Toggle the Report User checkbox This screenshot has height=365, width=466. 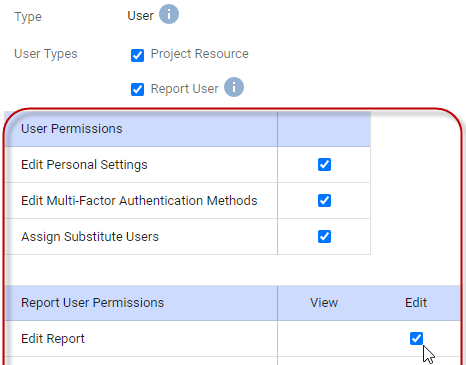coord(137,89)
